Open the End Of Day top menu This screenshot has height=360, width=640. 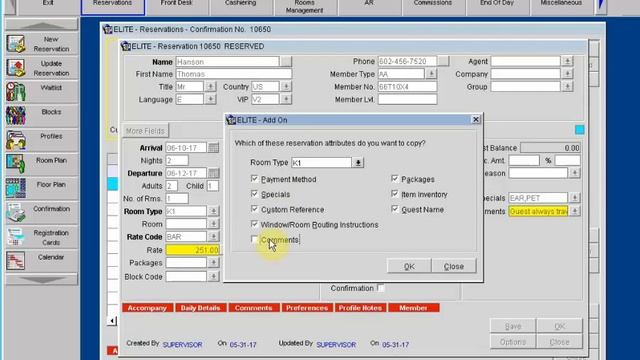point(497,7)
